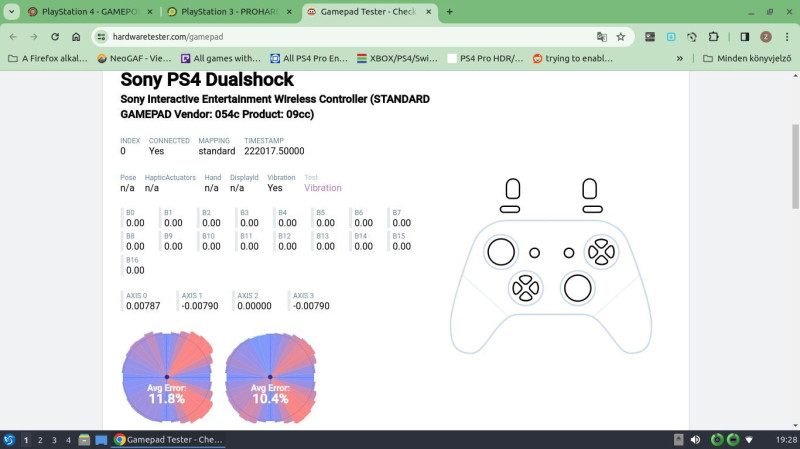This screenshot has width=800, height=449.
Task: Click the face buttons cluster on controller diagram
Action: pyautogui.click(x=601, y=252)
